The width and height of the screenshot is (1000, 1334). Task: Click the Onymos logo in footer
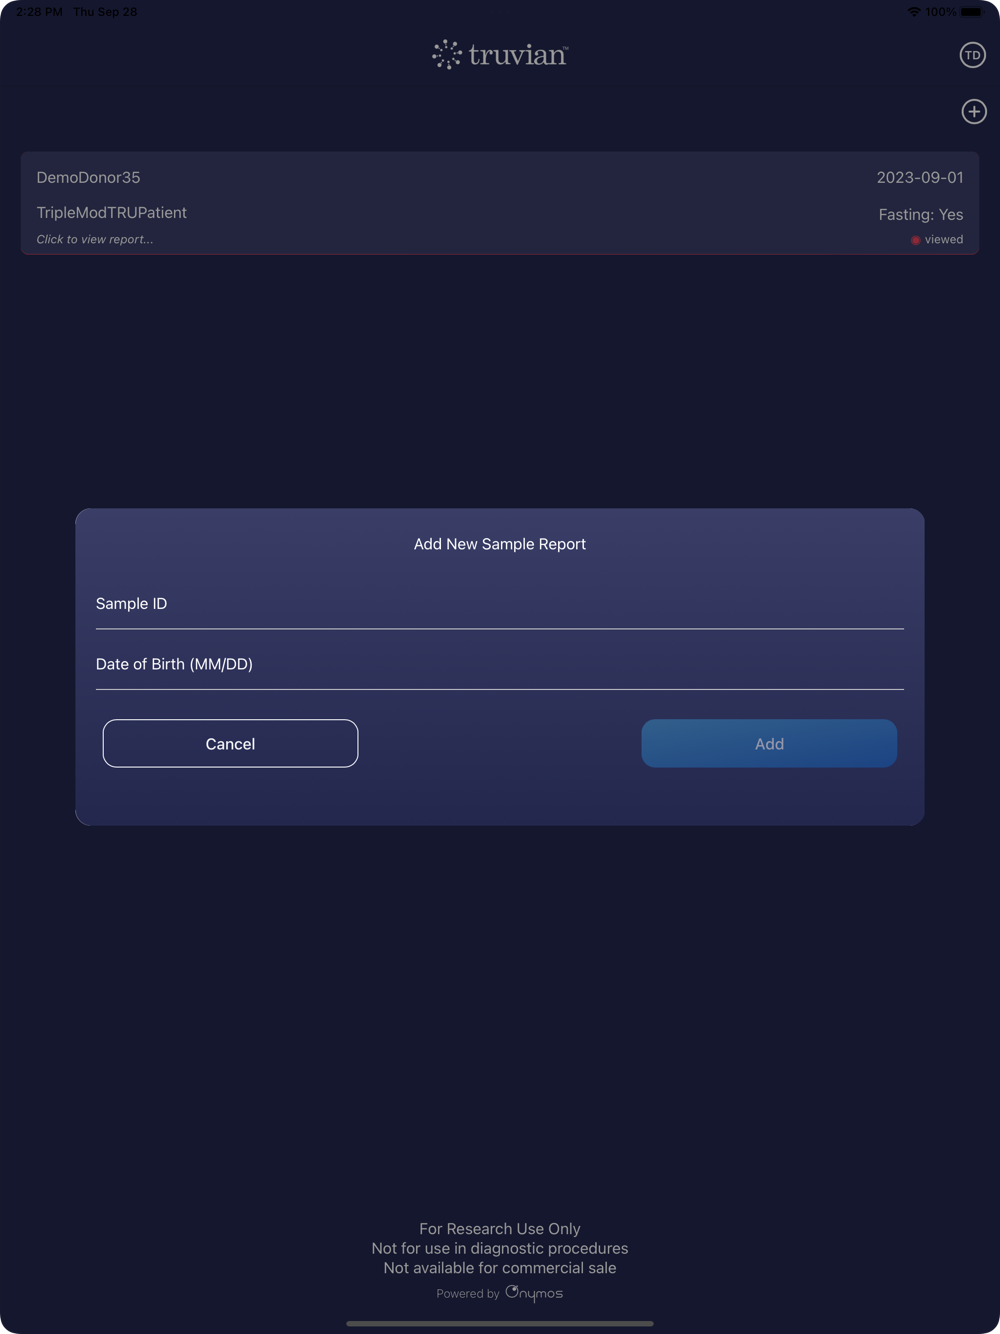pyautogui.click(x=534, y=1293)
